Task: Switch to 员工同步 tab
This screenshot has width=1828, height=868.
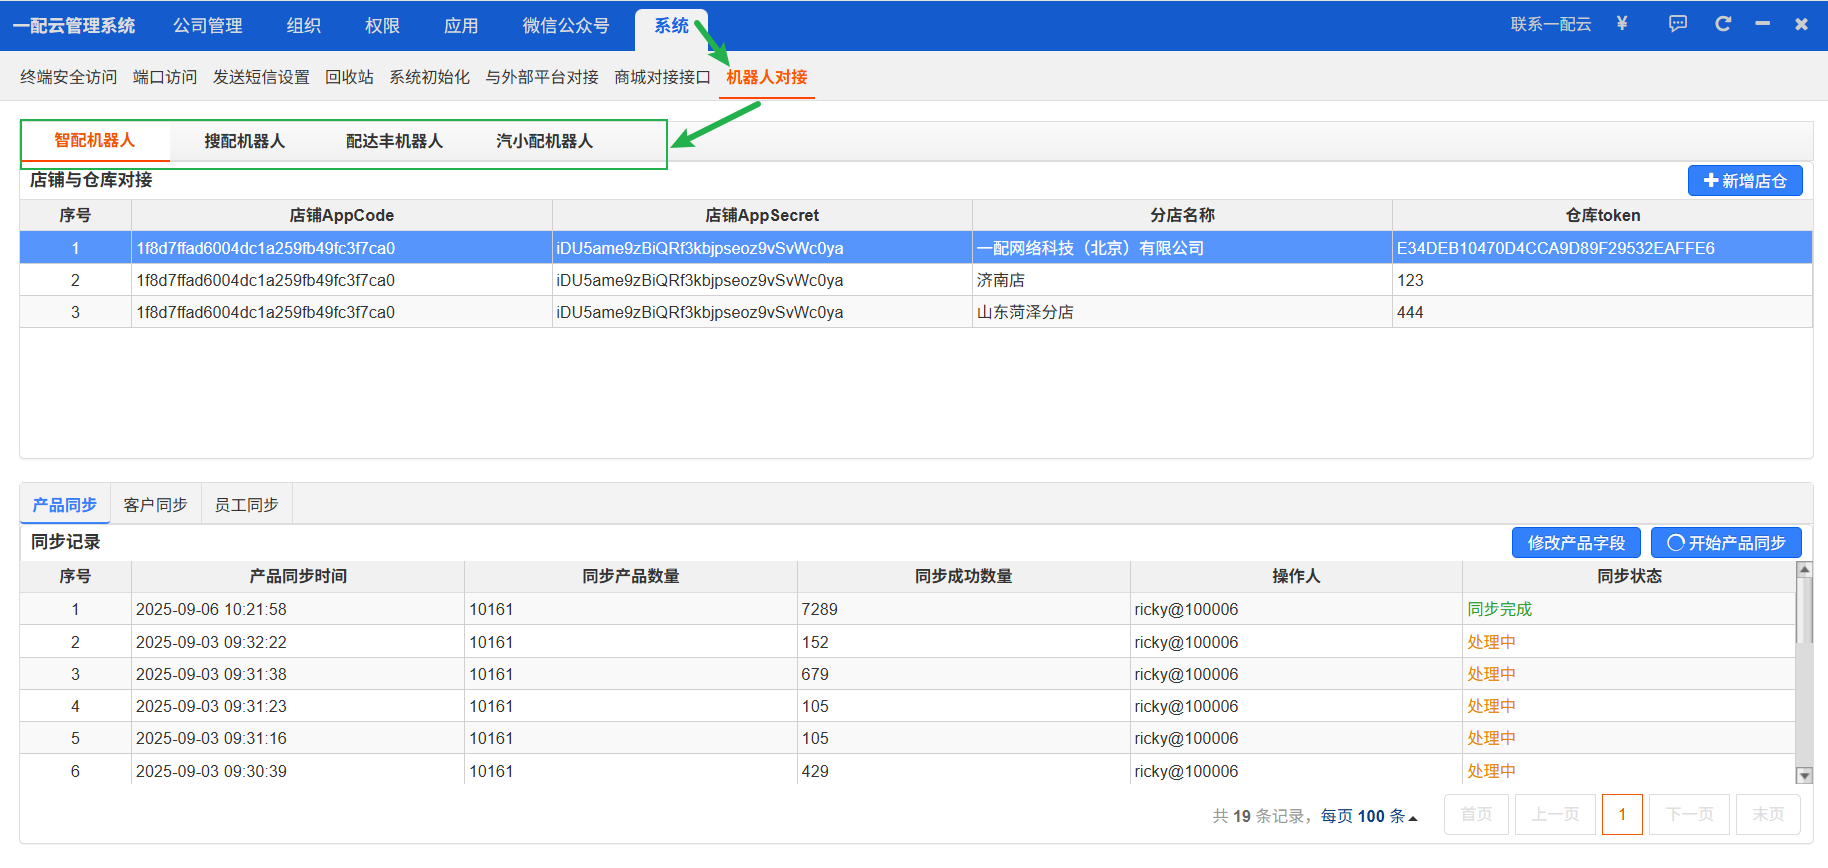Action: (x=246, y=505)
